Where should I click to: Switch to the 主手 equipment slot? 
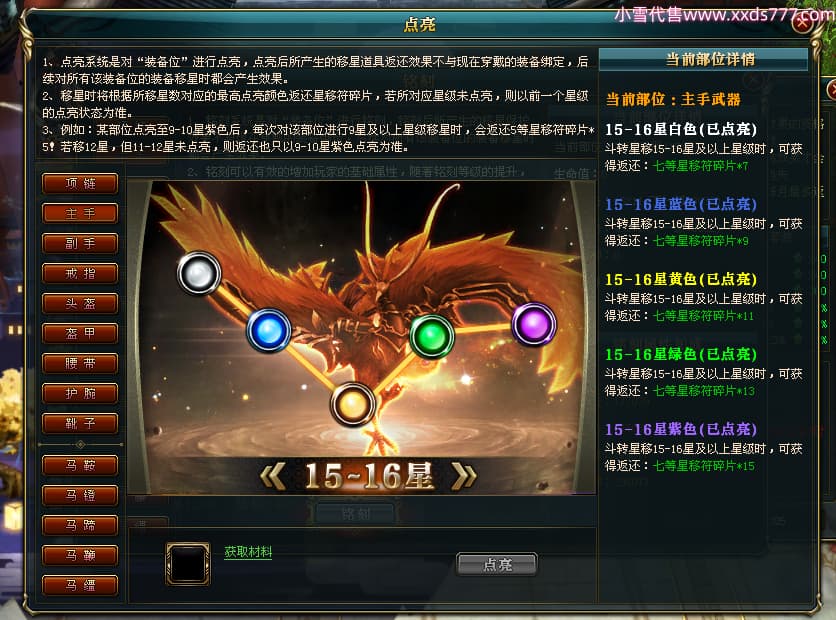pyautogui.click(x=80, y=213)
